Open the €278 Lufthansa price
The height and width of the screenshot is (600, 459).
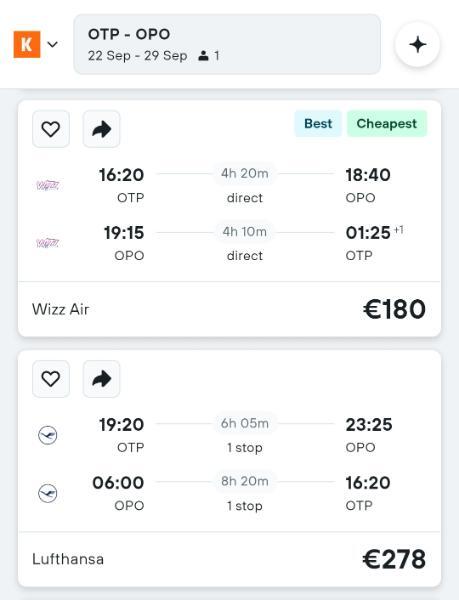[394, 559]
